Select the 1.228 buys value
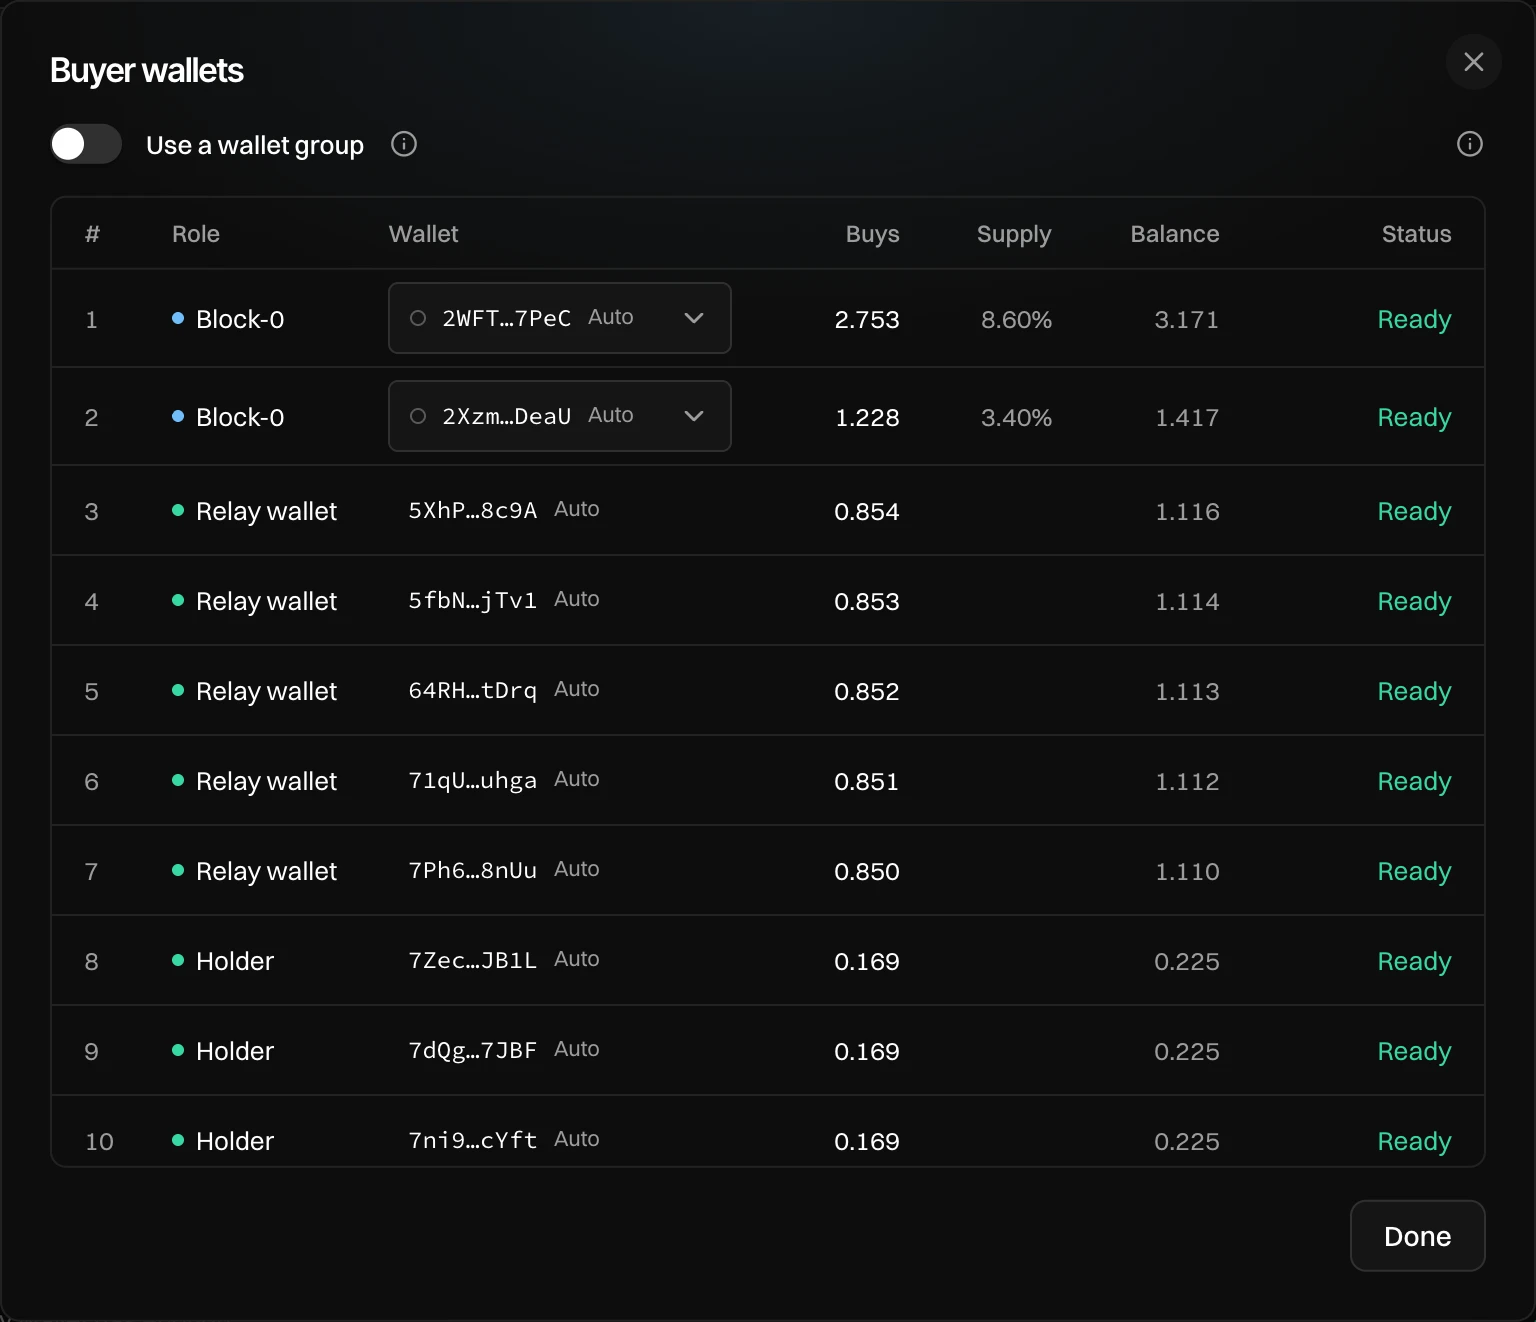The height and width of the screenshot is (1322, 1536). tap(867, 418)
